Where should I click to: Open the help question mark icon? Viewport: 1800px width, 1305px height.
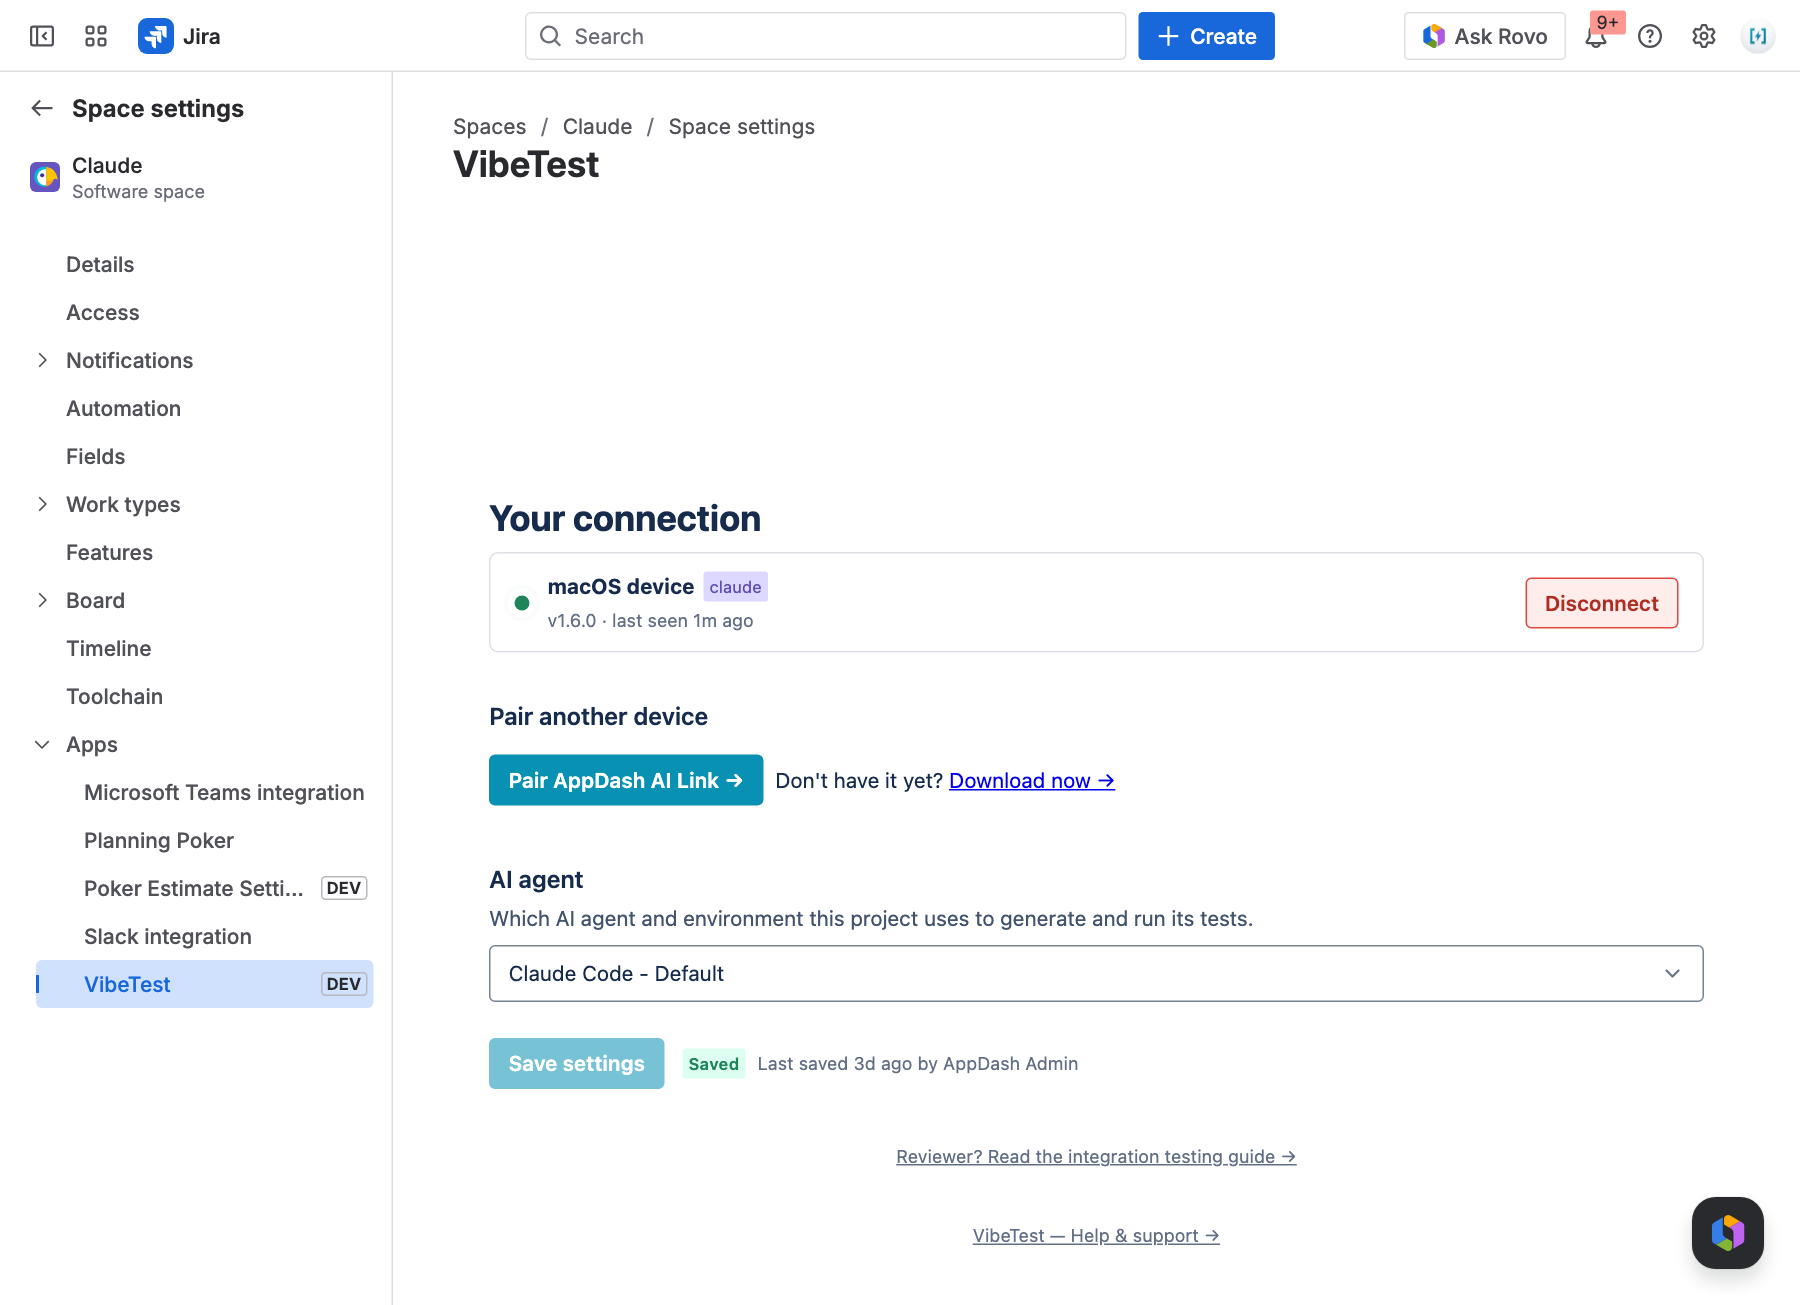(1650, 36)
